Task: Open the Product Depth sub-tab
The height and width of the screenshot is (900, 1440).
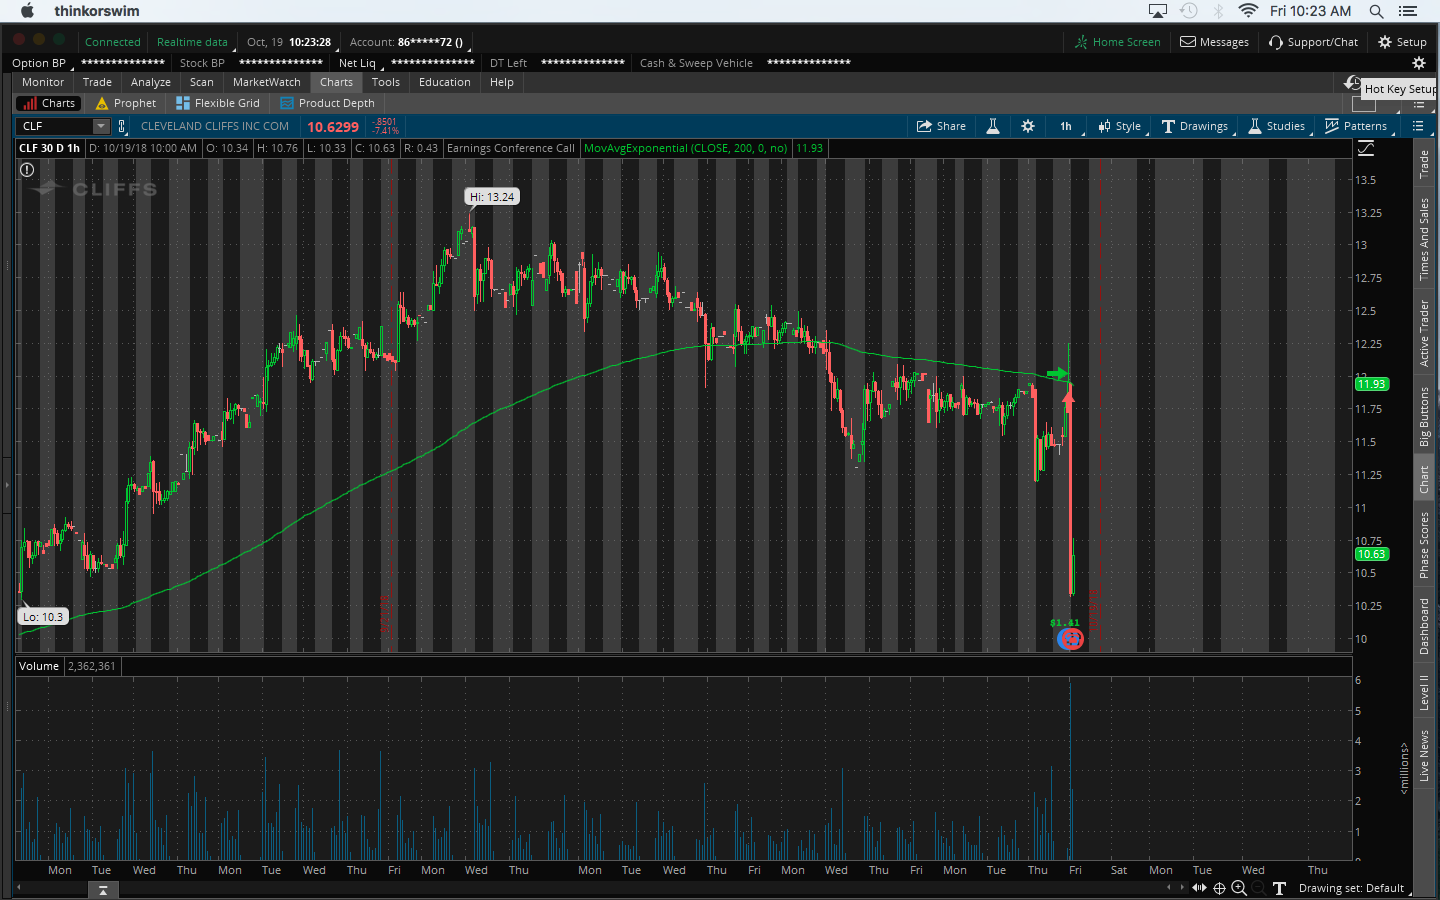Action: (328, 103)
